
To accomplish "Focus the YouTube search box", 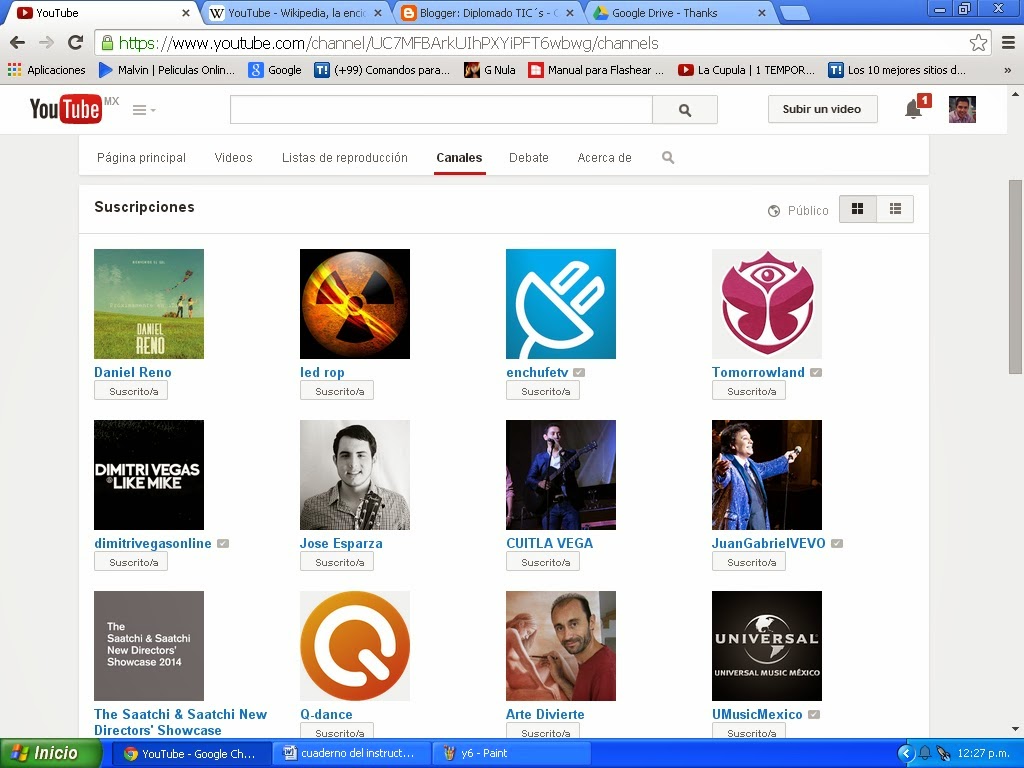I will tap(441, 110).
